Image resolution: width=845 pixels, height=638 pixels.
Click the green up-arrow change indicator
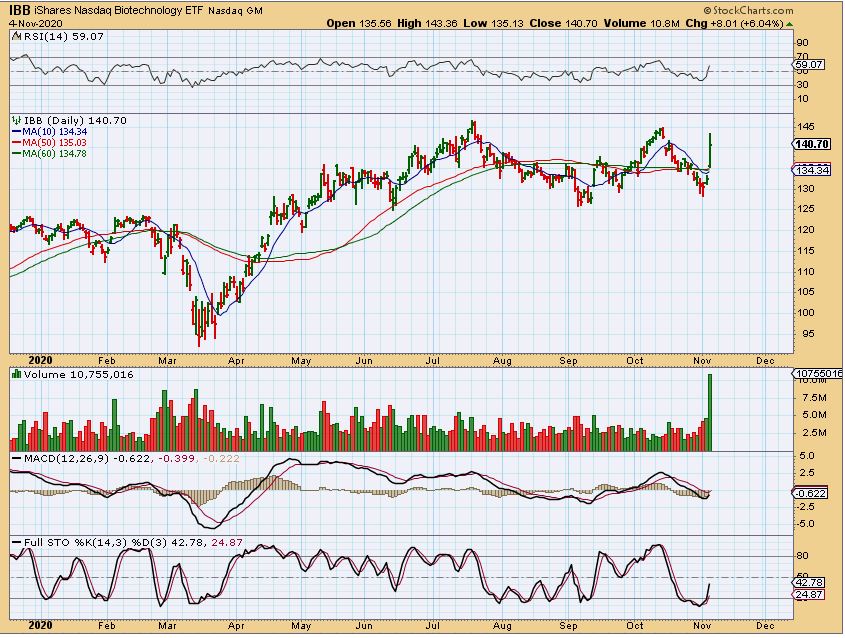click(789, 24)
